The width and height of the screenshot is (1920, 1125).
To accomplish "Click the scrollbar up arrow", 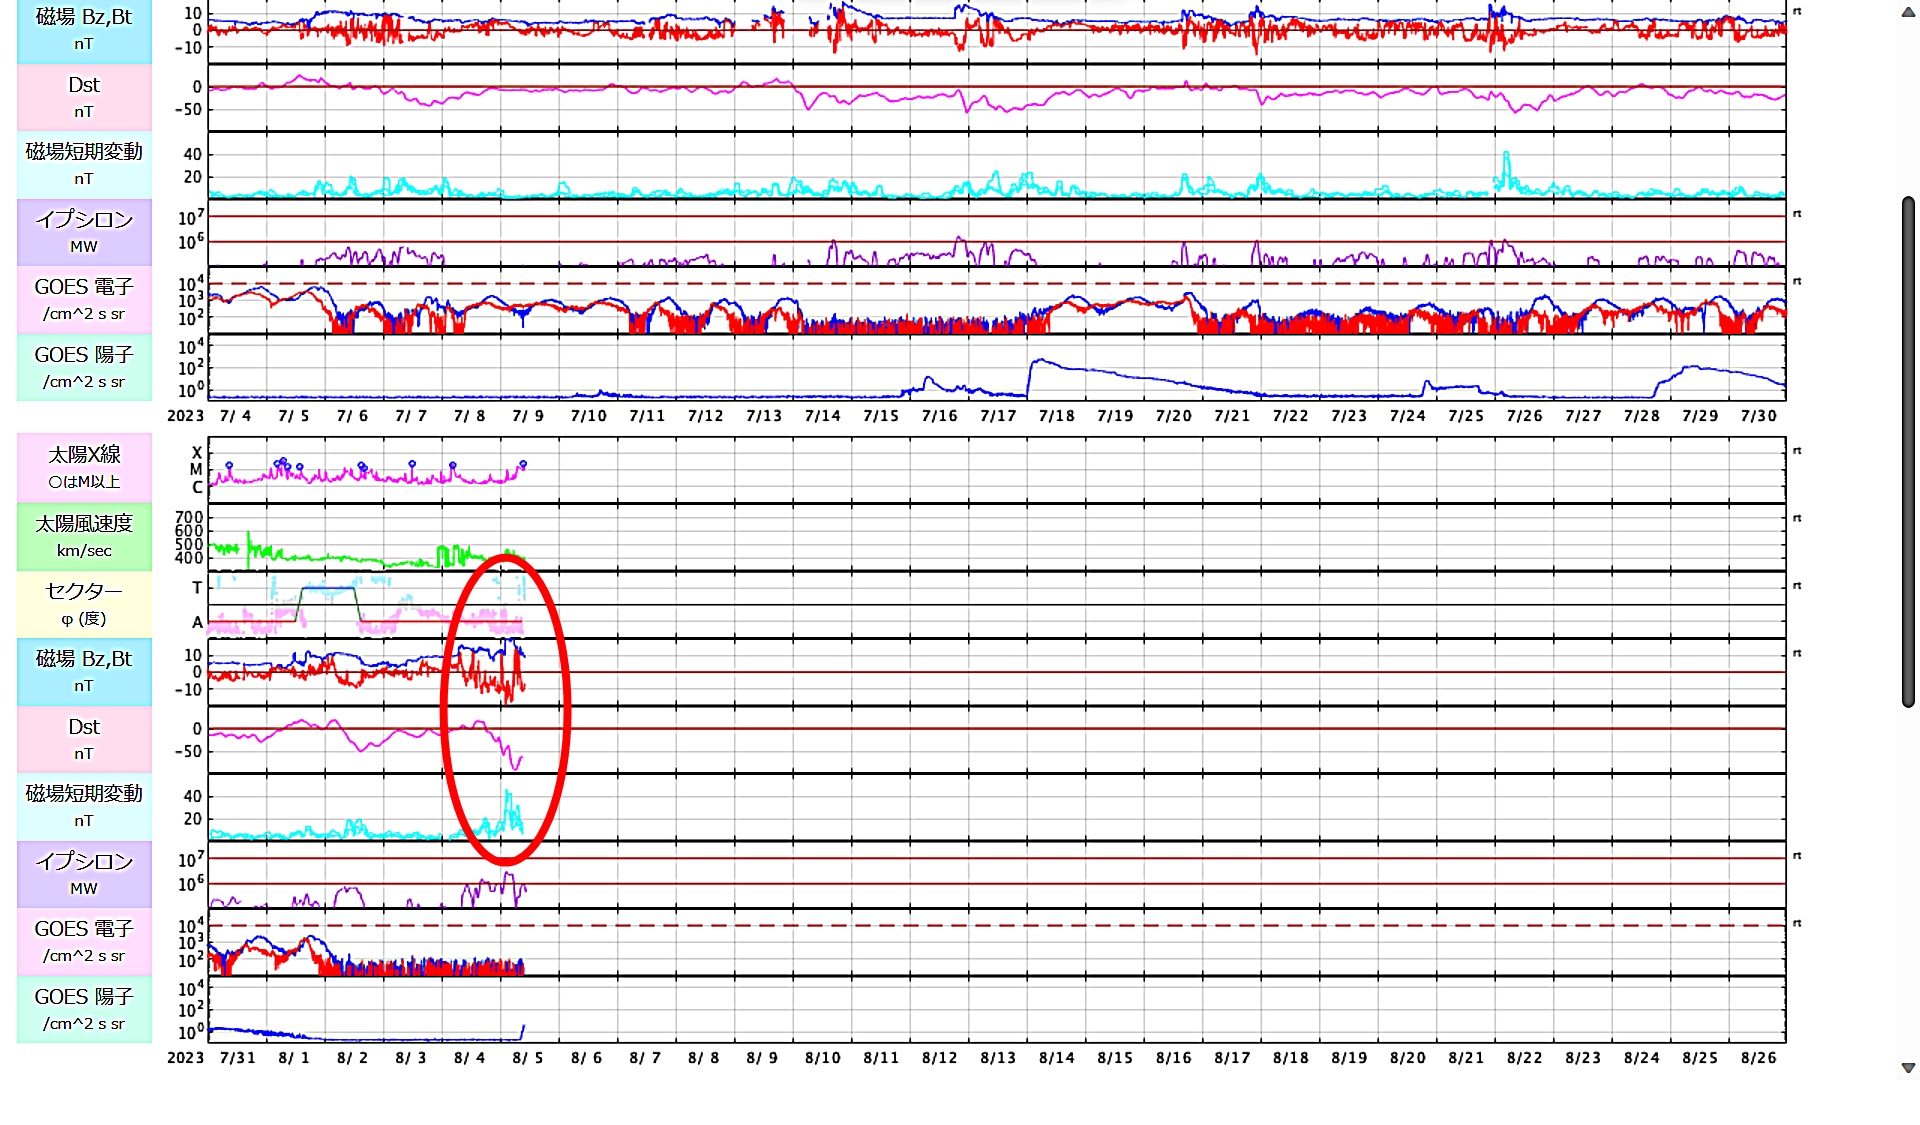I will pyautogui.click(x=1908, y=13).
